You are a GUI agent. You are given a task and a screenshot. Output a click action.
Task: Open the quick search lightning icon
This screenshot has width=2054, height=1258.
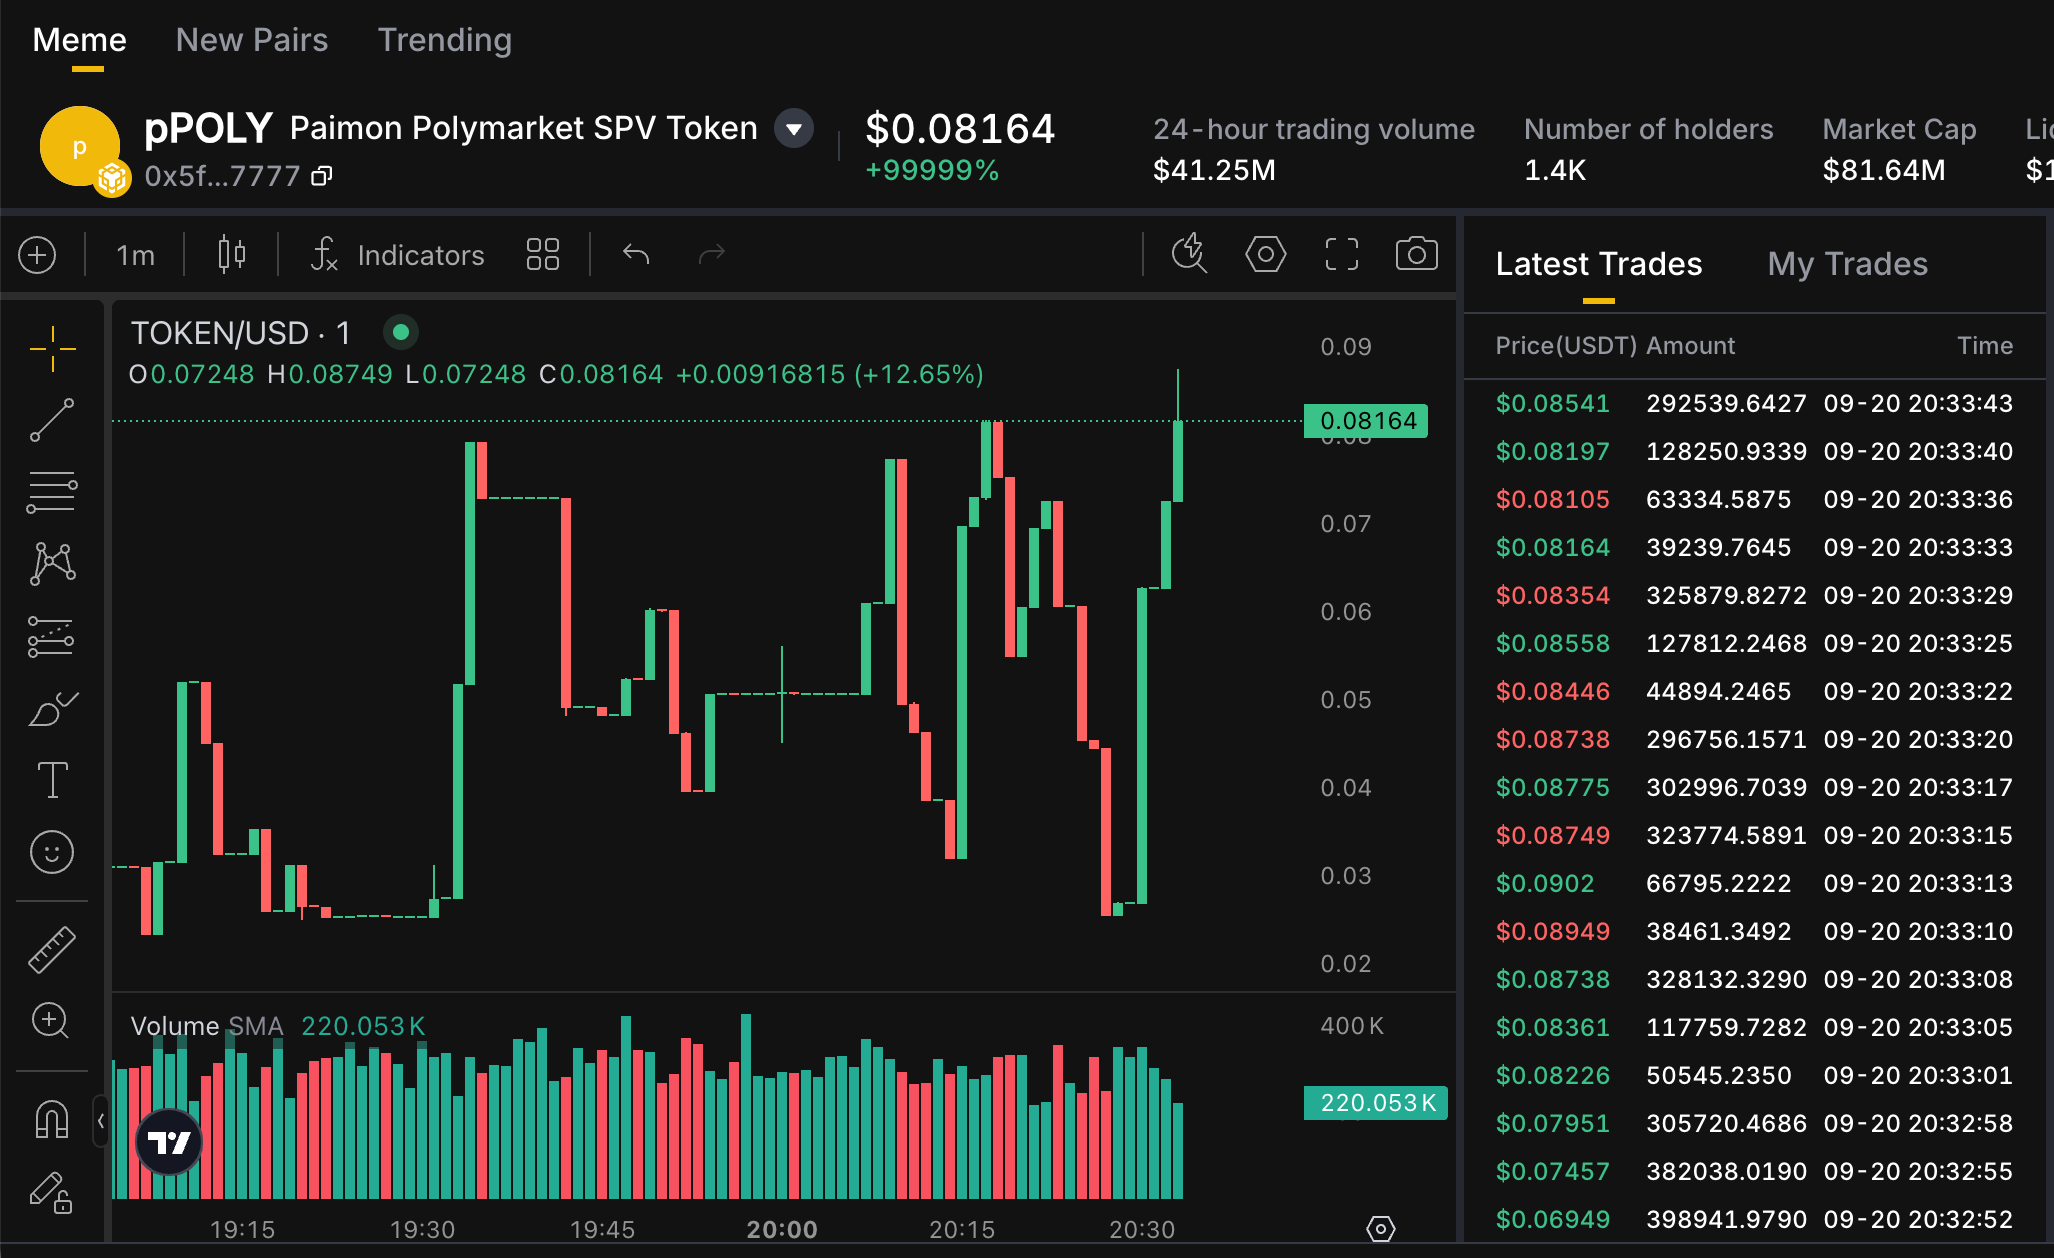coord(1189,253)
